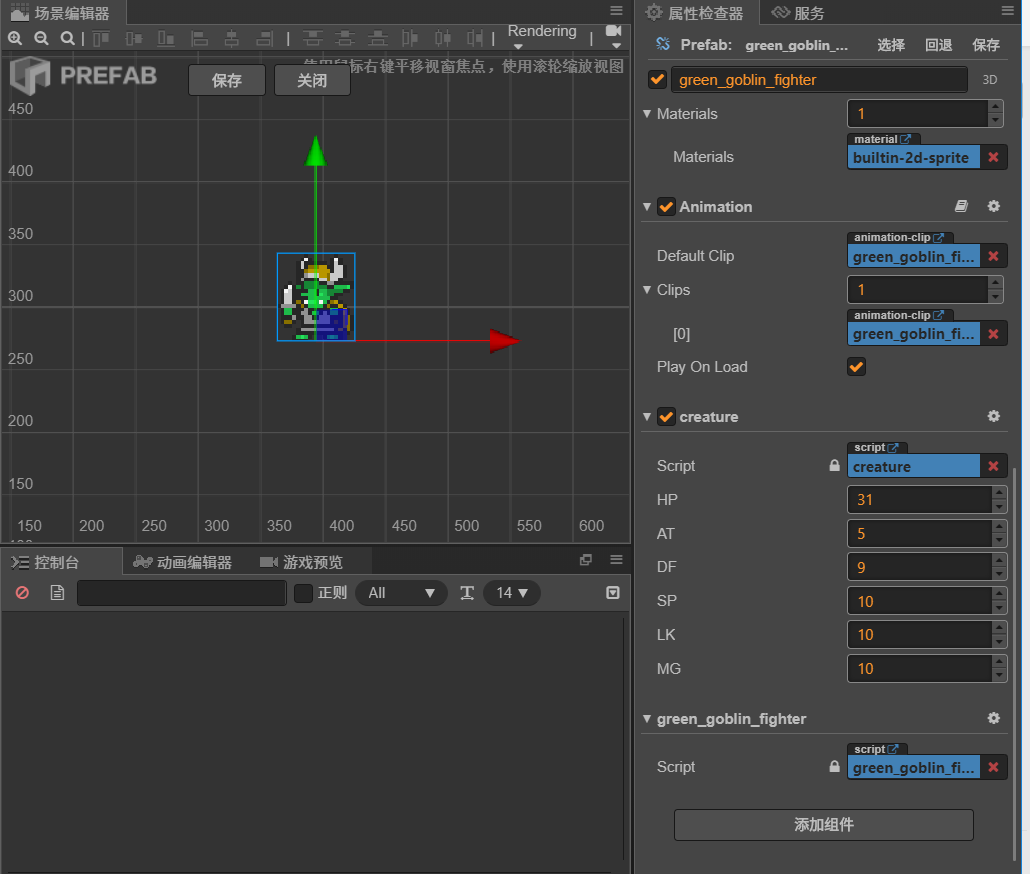Distribute nodes by horizontal centers
This screenshot has width=1030, height=874.
(x=443, y=39)
